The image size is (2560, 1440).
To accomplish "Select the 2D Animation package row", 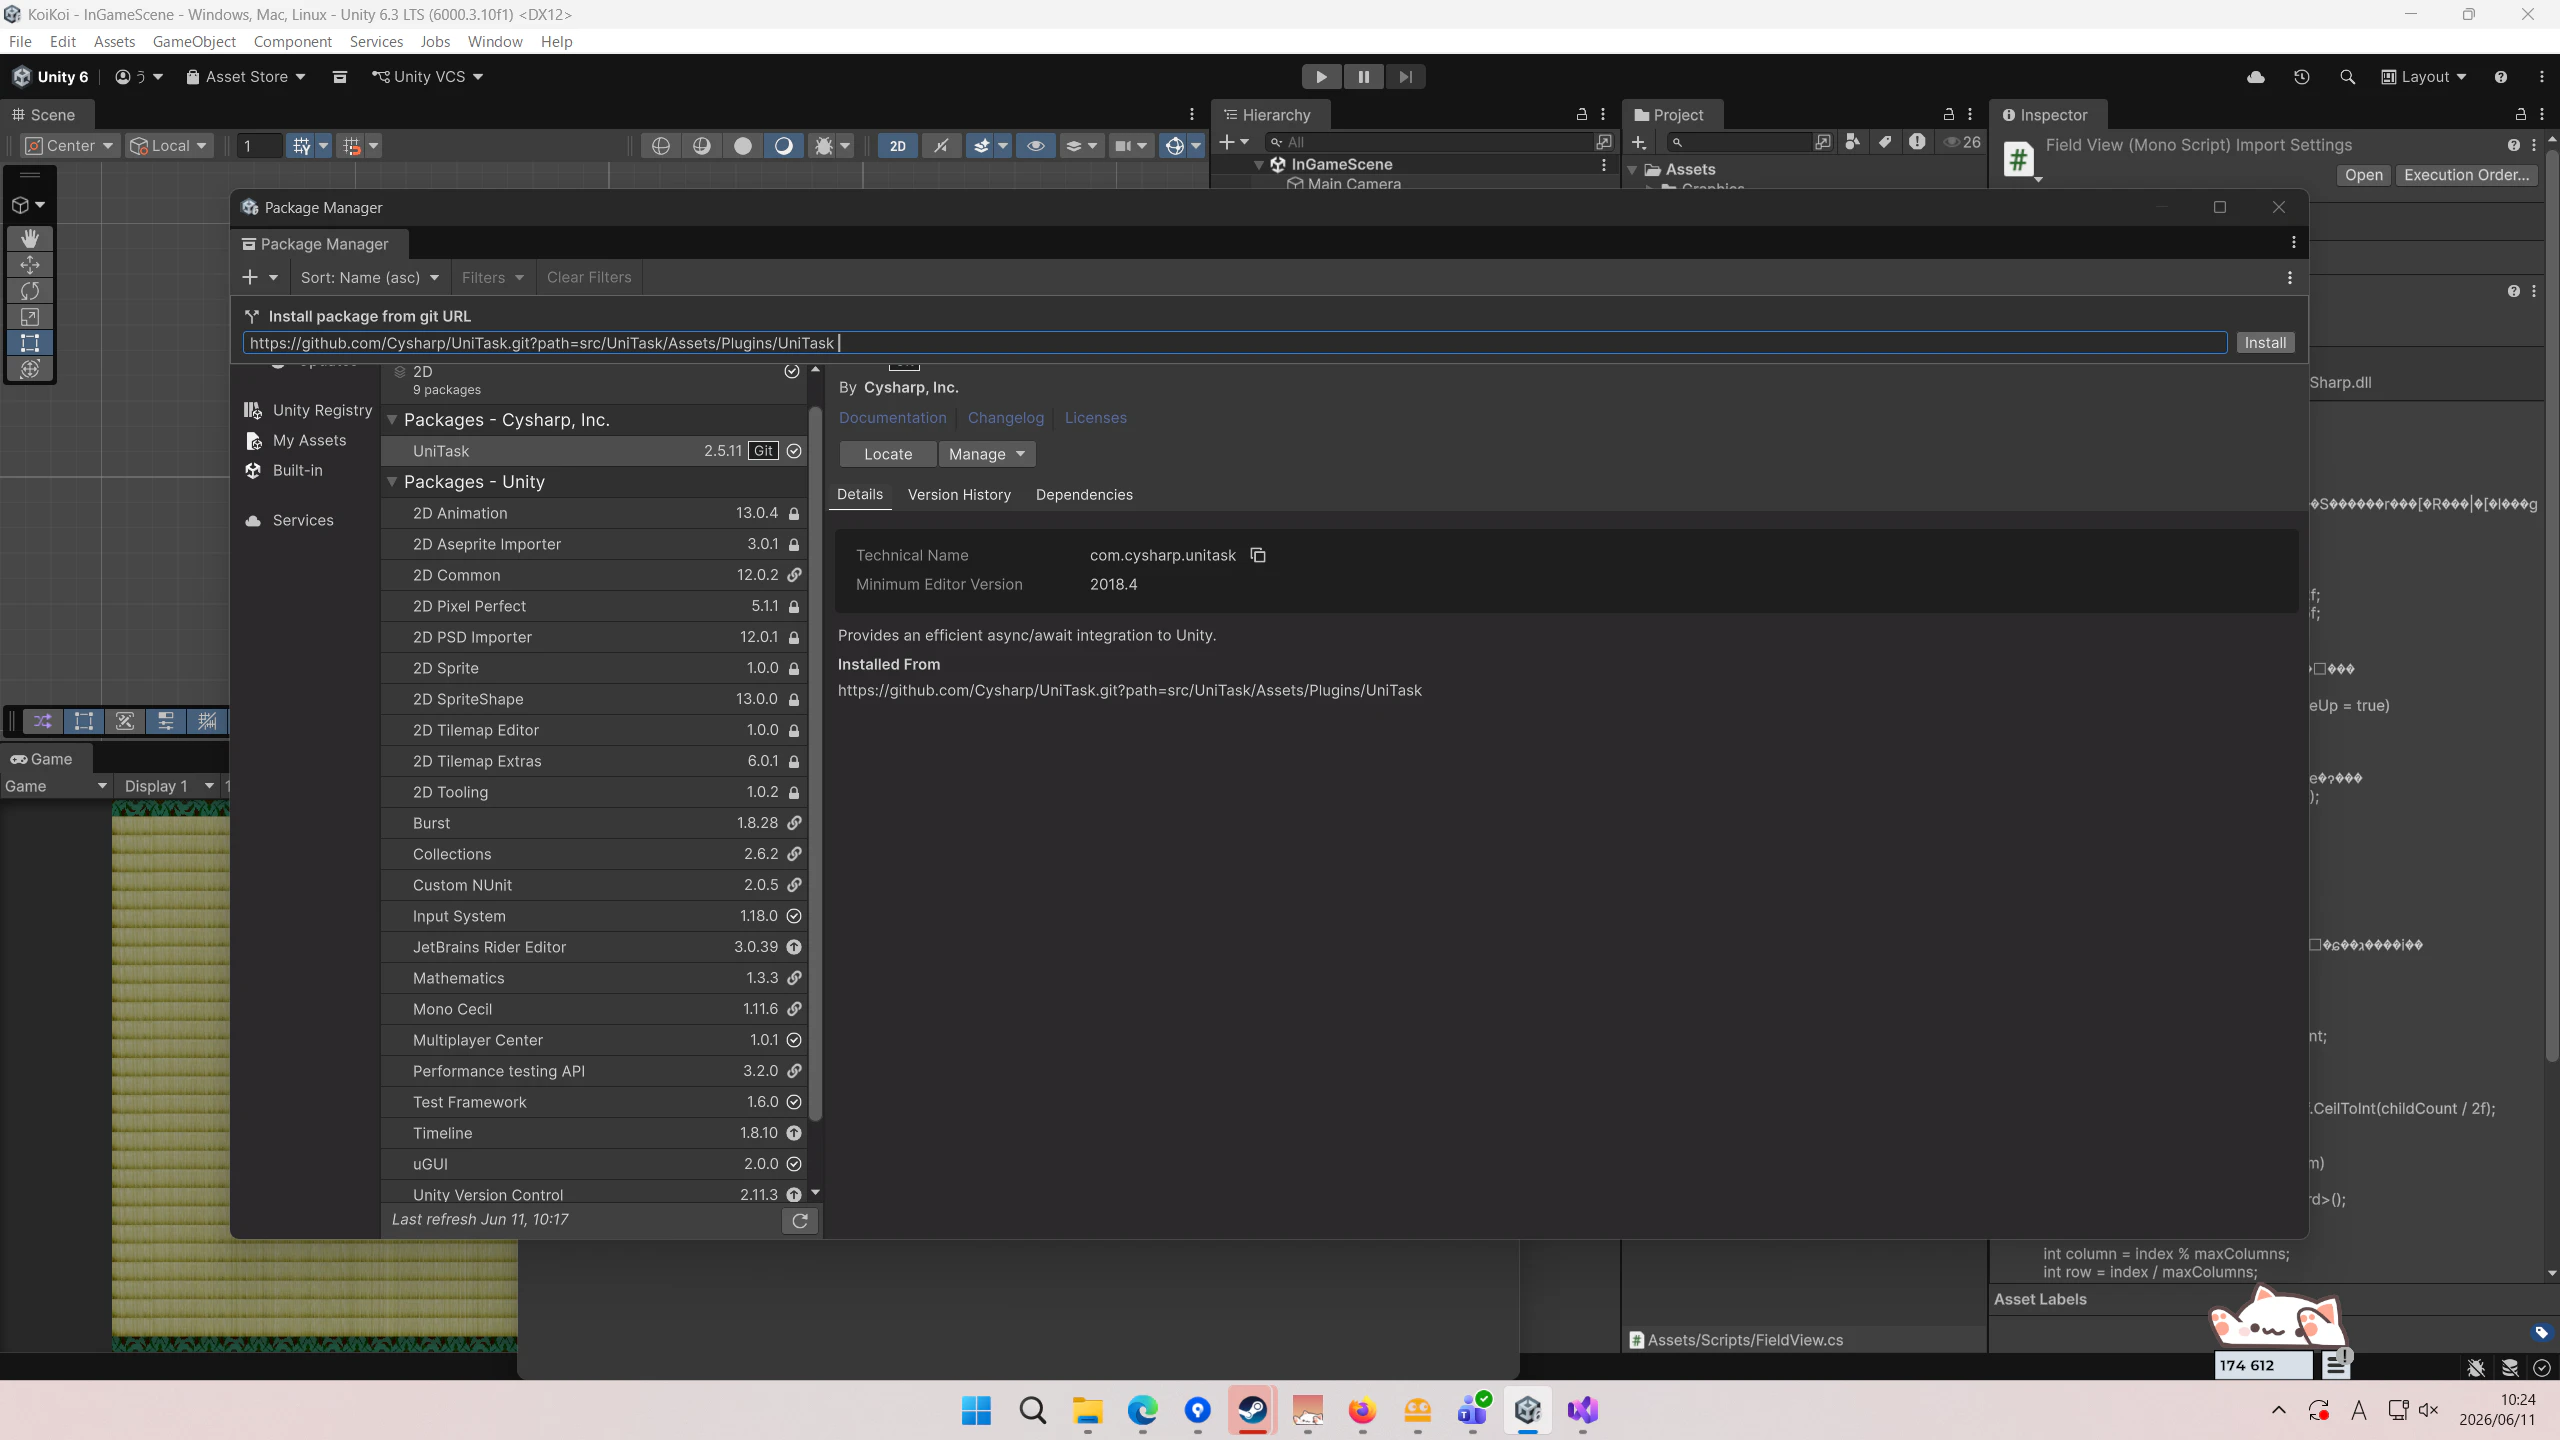I will 594,513.
